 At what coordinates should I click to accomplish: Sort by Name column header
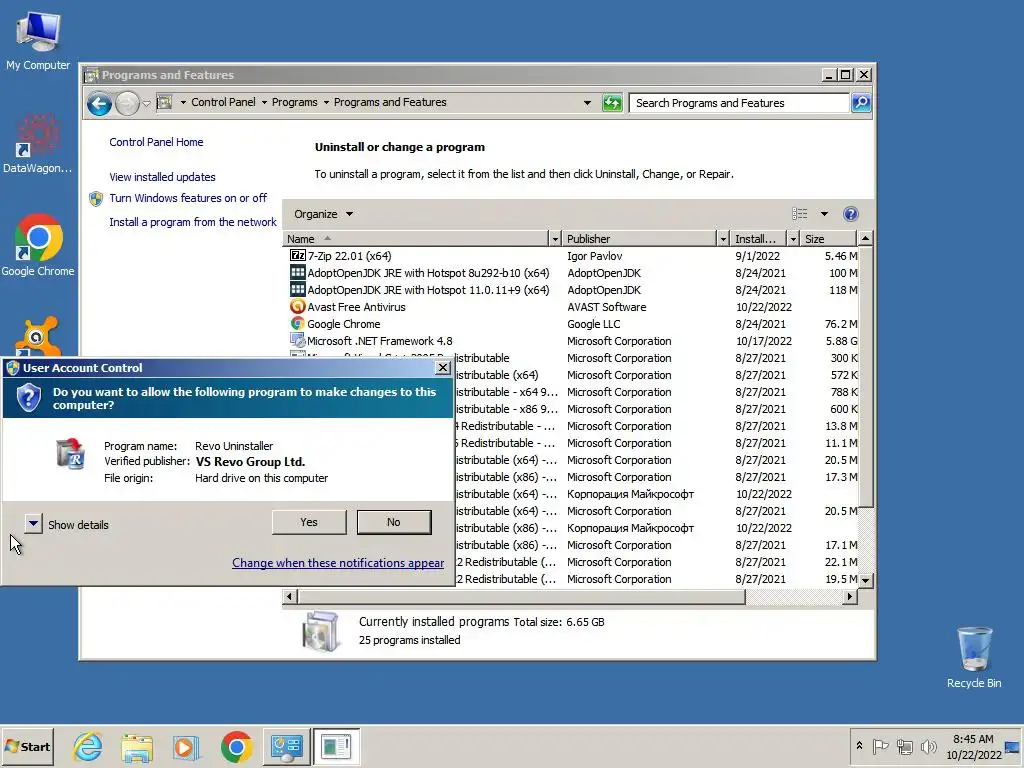click(x=416, y=239)
